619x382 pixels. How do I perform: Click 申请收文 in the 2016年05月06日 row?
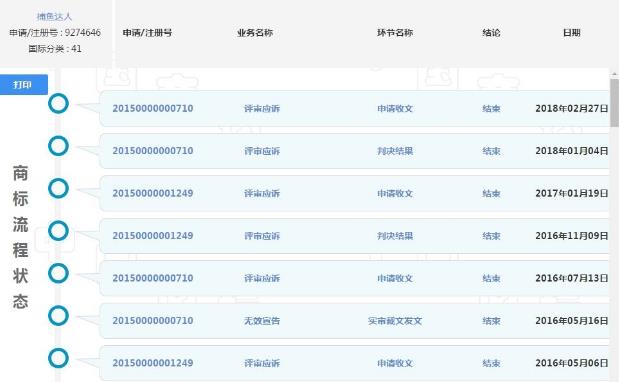[x=395, y=363]
